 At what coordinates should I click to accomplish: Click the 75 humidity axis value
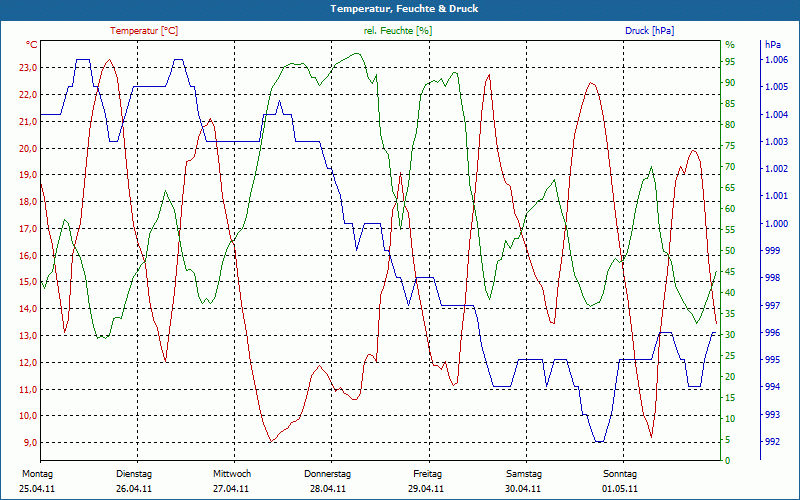click(x=730, y=146)
